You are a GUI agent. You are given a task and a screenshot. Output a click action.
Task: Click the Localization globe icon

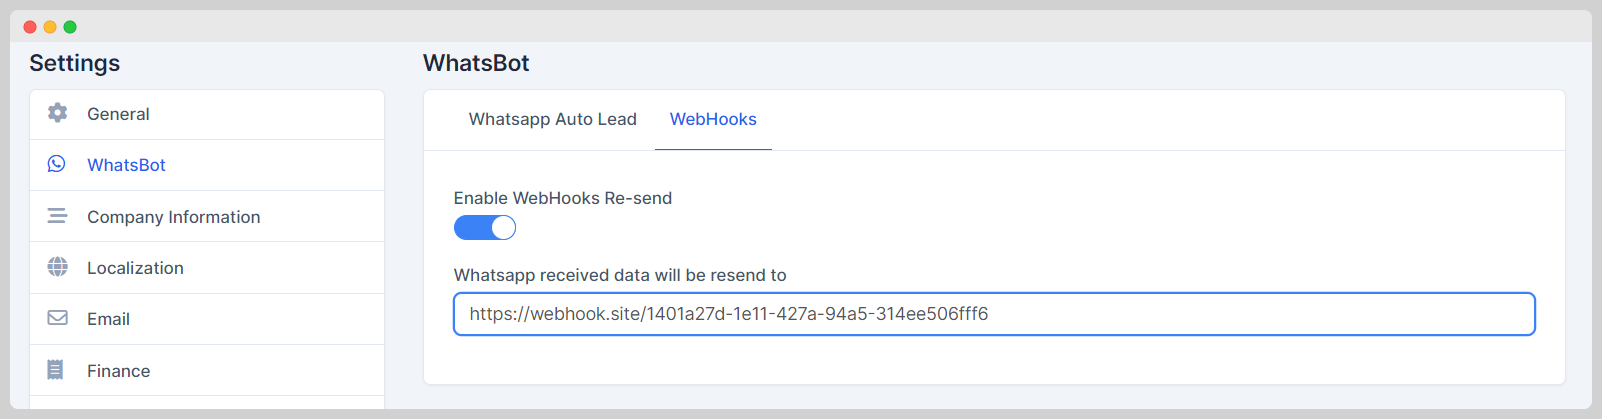(x=58, y=267)
